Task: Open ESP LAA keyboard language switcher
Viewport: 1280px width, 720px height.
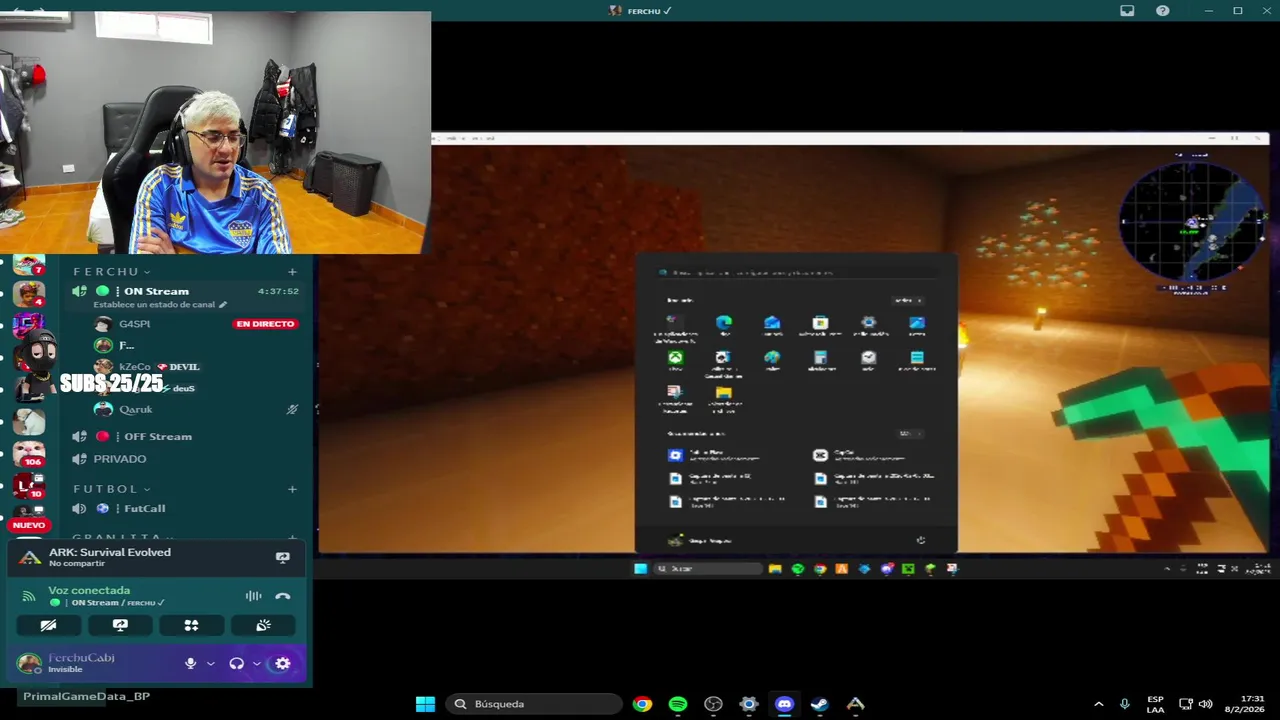Action: click(1155, 704)
